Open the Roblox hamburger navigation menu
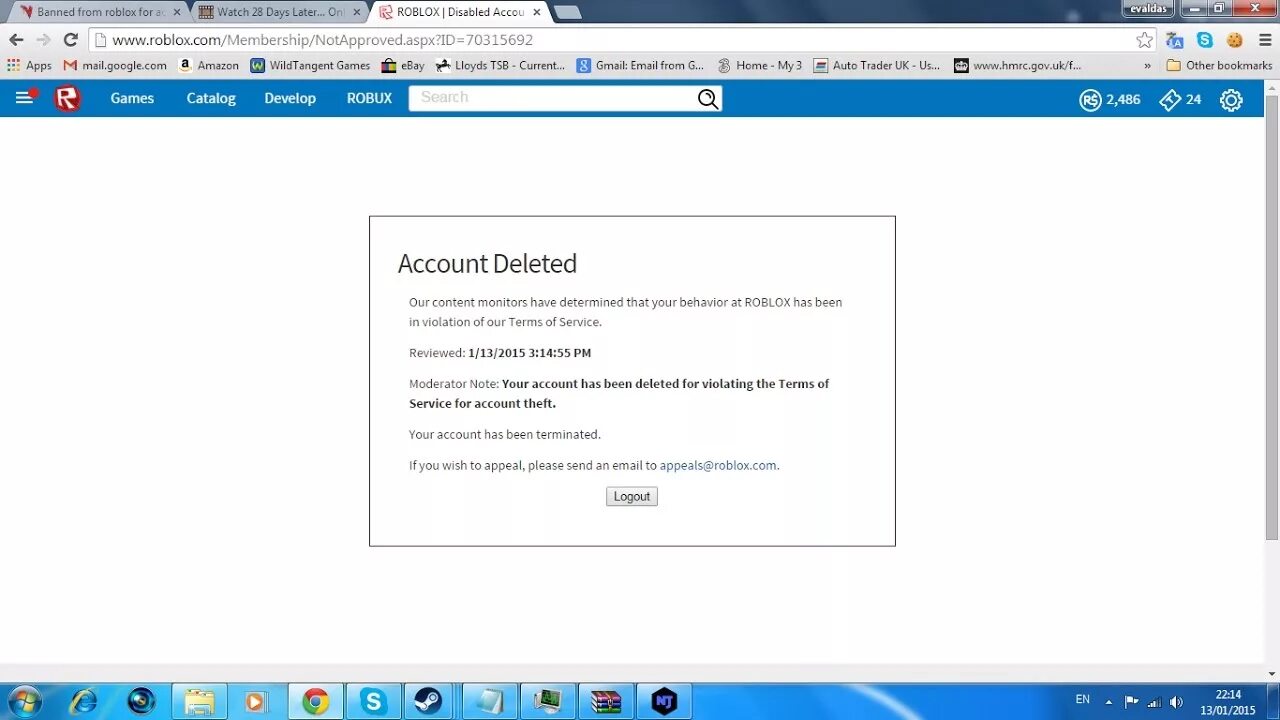Screen dimensions: 1280x720 pos(24,98)
